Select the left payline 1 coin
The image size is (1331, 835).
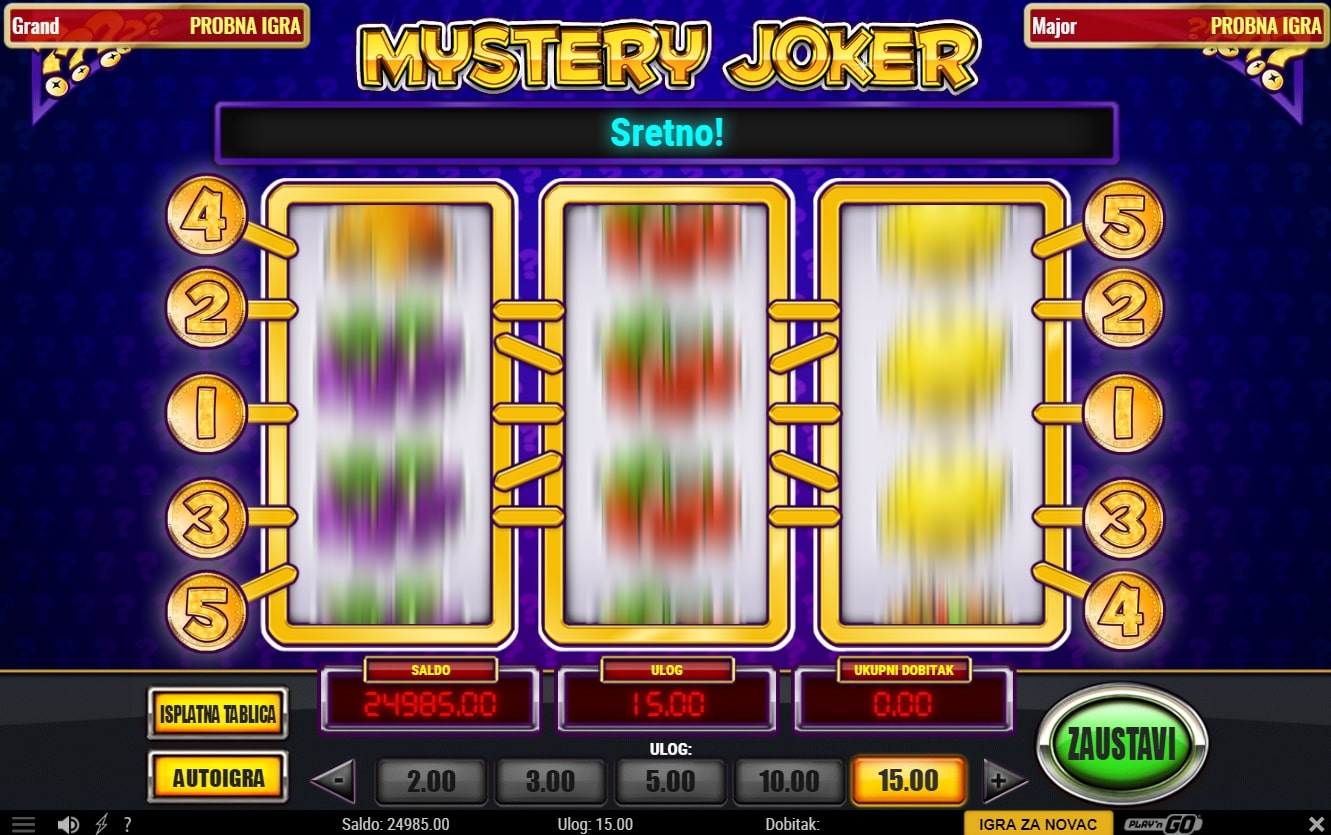206,414
